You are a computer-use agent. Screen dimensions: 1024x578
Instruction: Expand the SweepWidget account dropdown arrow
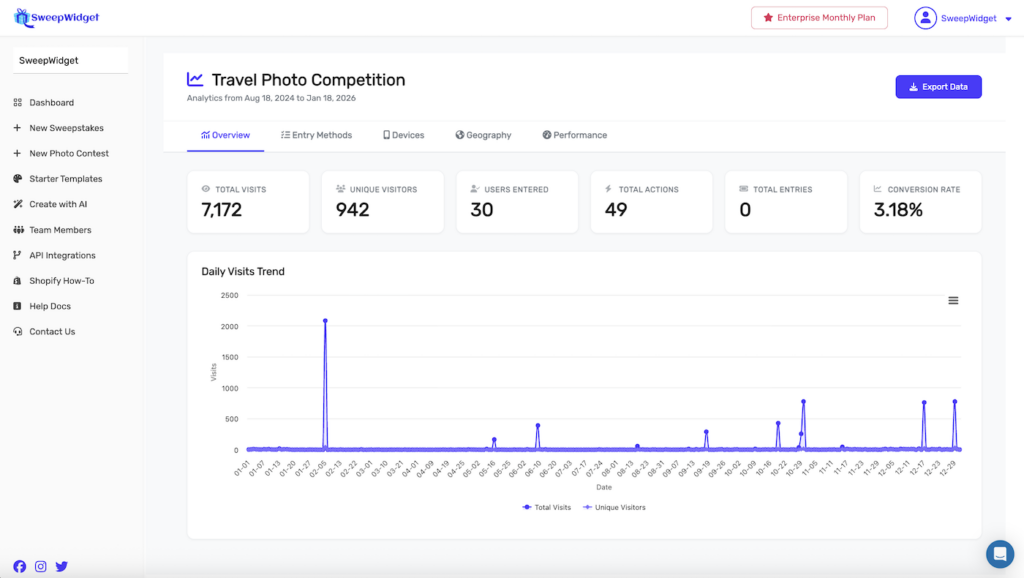1008,19
